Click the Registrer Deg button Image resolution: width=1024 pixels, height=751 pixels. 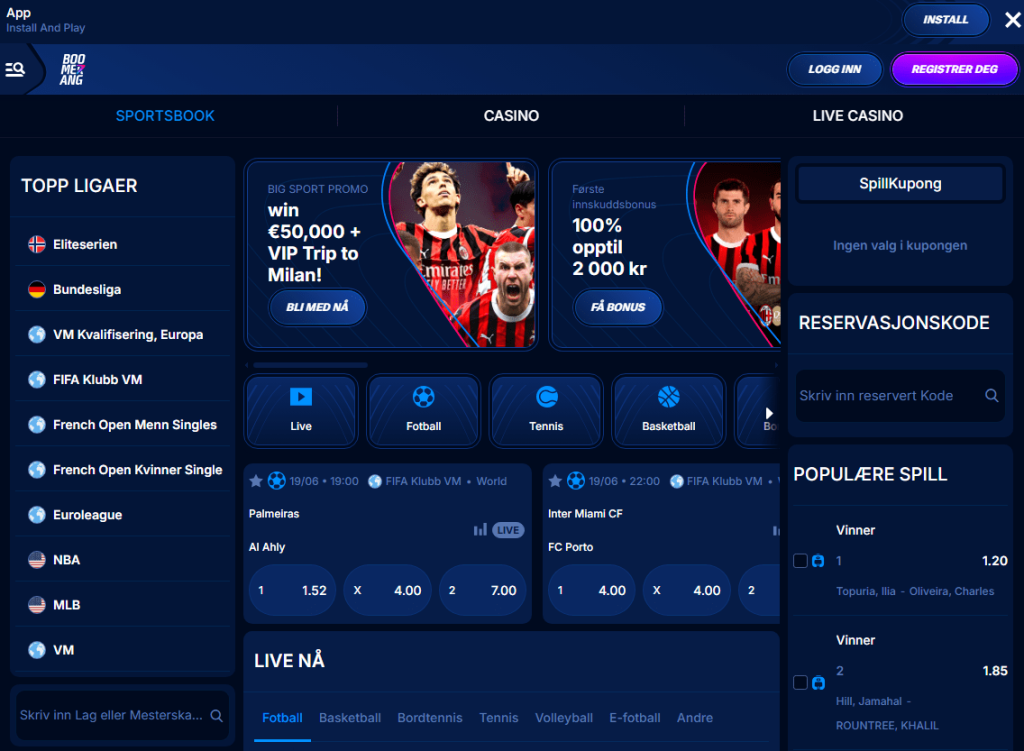pyautogui.click(x=954, y=69)
